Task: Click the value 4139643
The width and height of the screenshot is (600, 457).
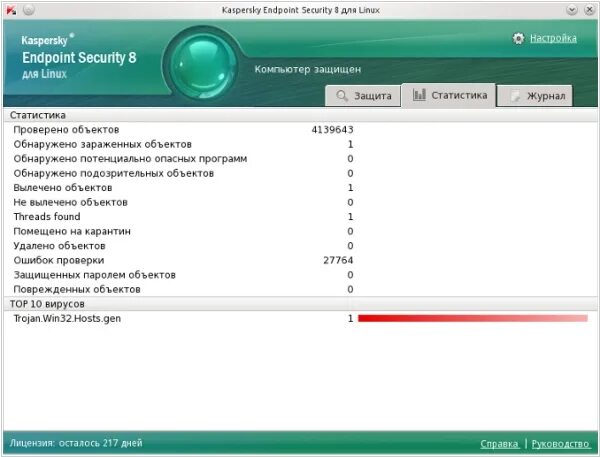Action: (x=332, y=130)
